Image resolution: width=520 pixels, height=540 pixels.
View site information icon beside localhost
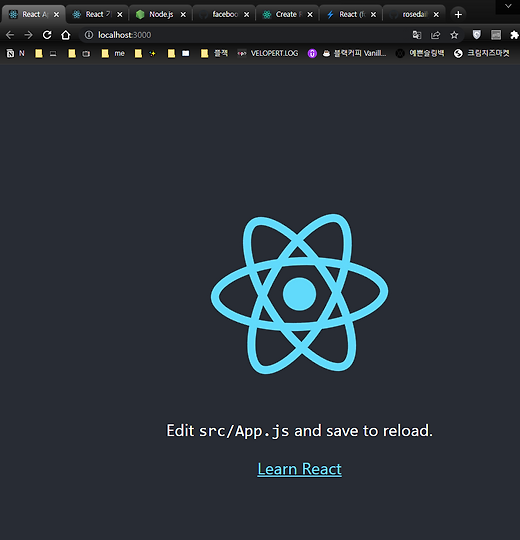(89, 35)
